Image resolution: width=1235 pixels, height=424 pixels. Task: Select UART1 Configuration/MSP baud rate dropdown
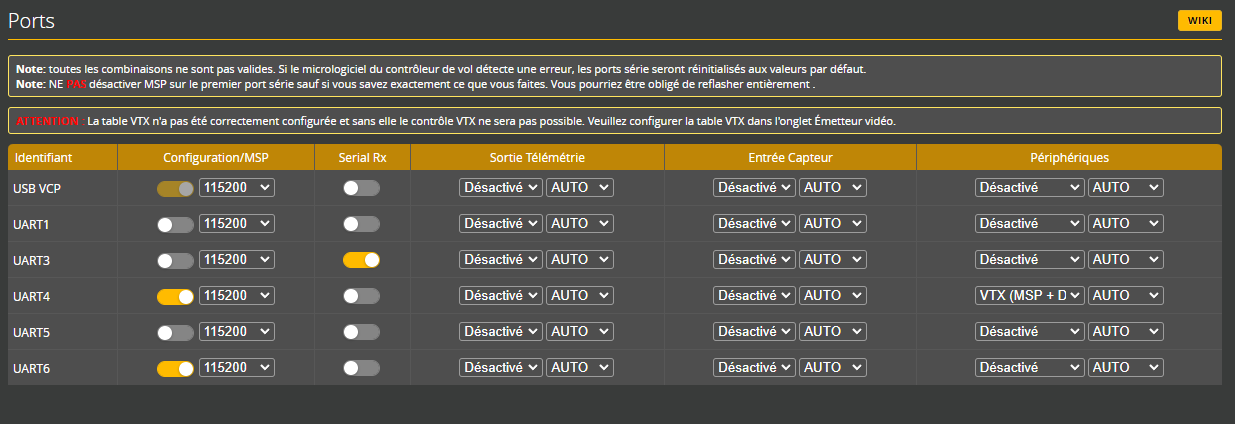[x=237, y=224]
